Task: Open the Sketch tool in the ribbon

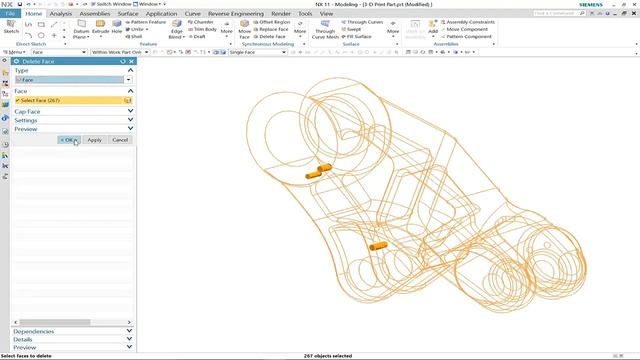Action: 11,27
